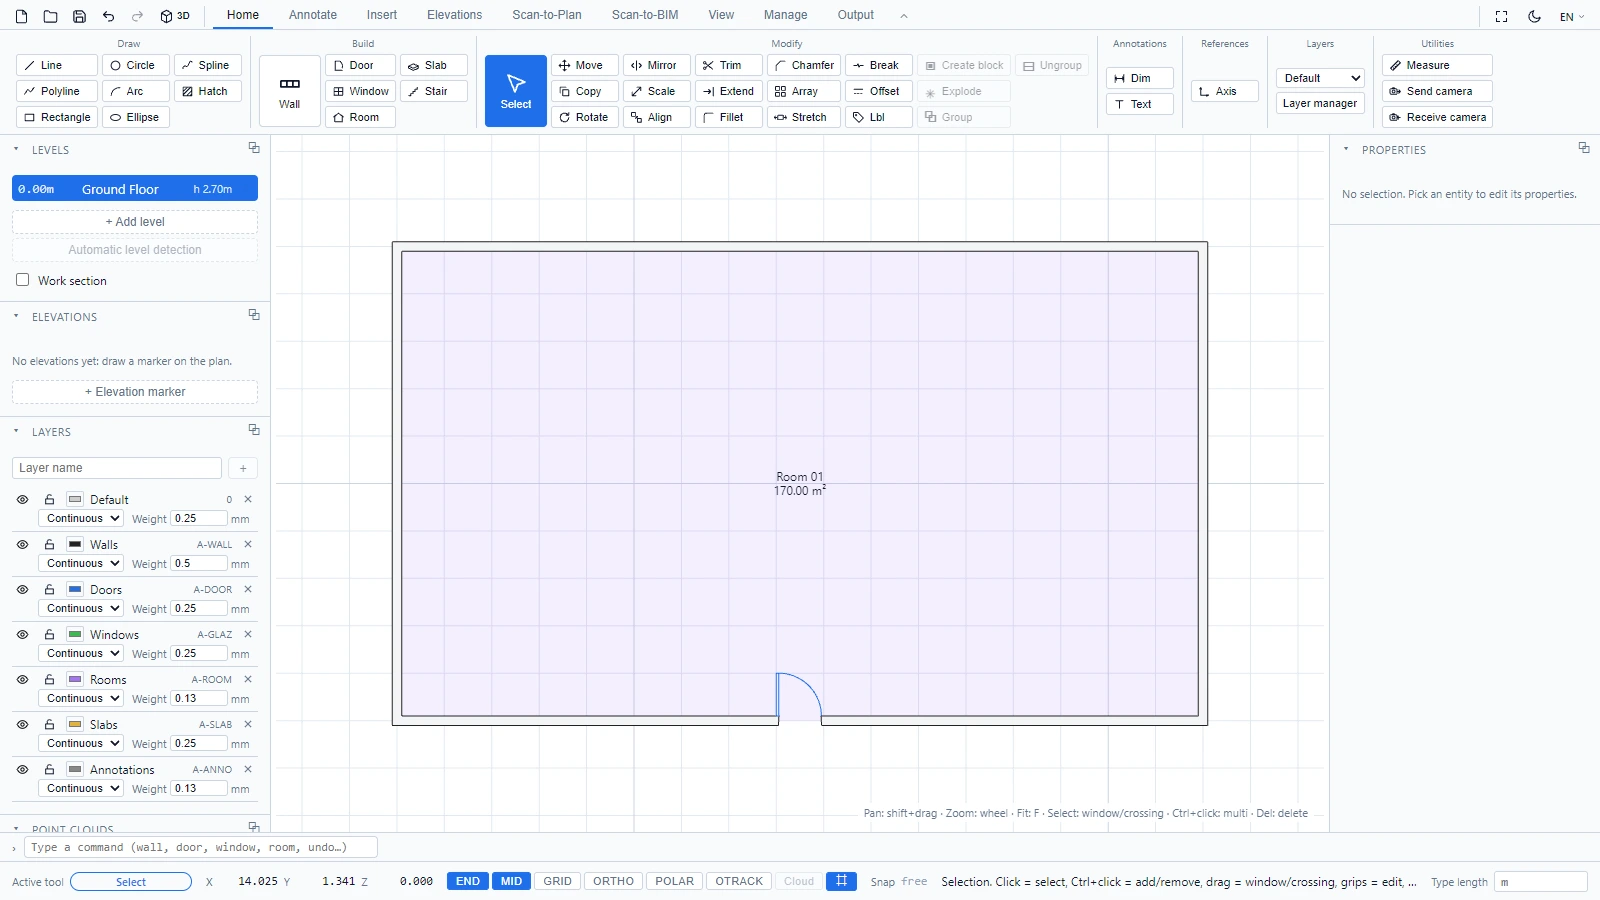Activate the Mirror modify tool
Image resolution: width=1600 pixels, height=900 pixels.
(656, 65)
